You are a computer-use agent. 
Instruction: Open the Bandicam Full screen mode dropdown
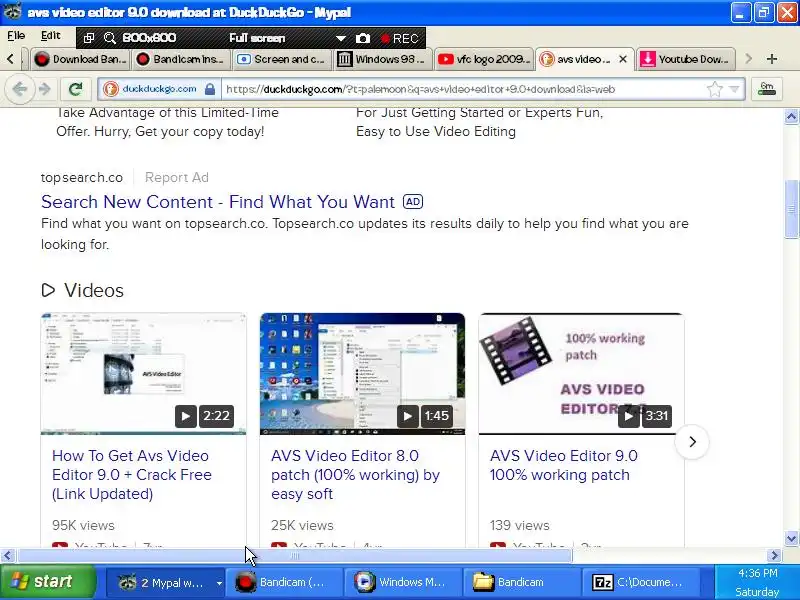coord(340,38)
